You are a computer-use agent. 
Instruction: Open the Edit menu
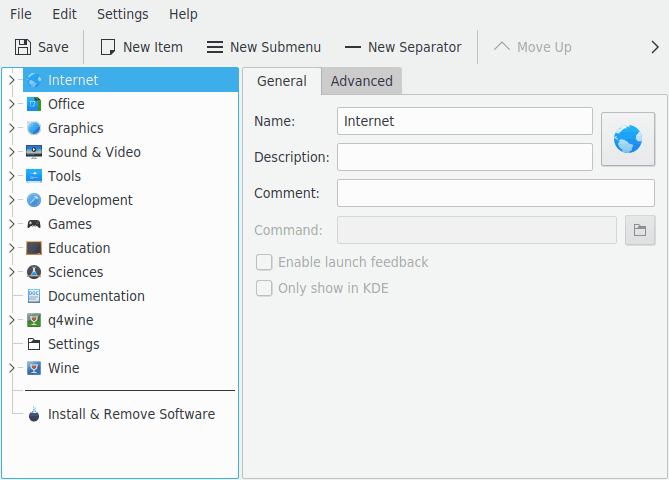(64, 14)
